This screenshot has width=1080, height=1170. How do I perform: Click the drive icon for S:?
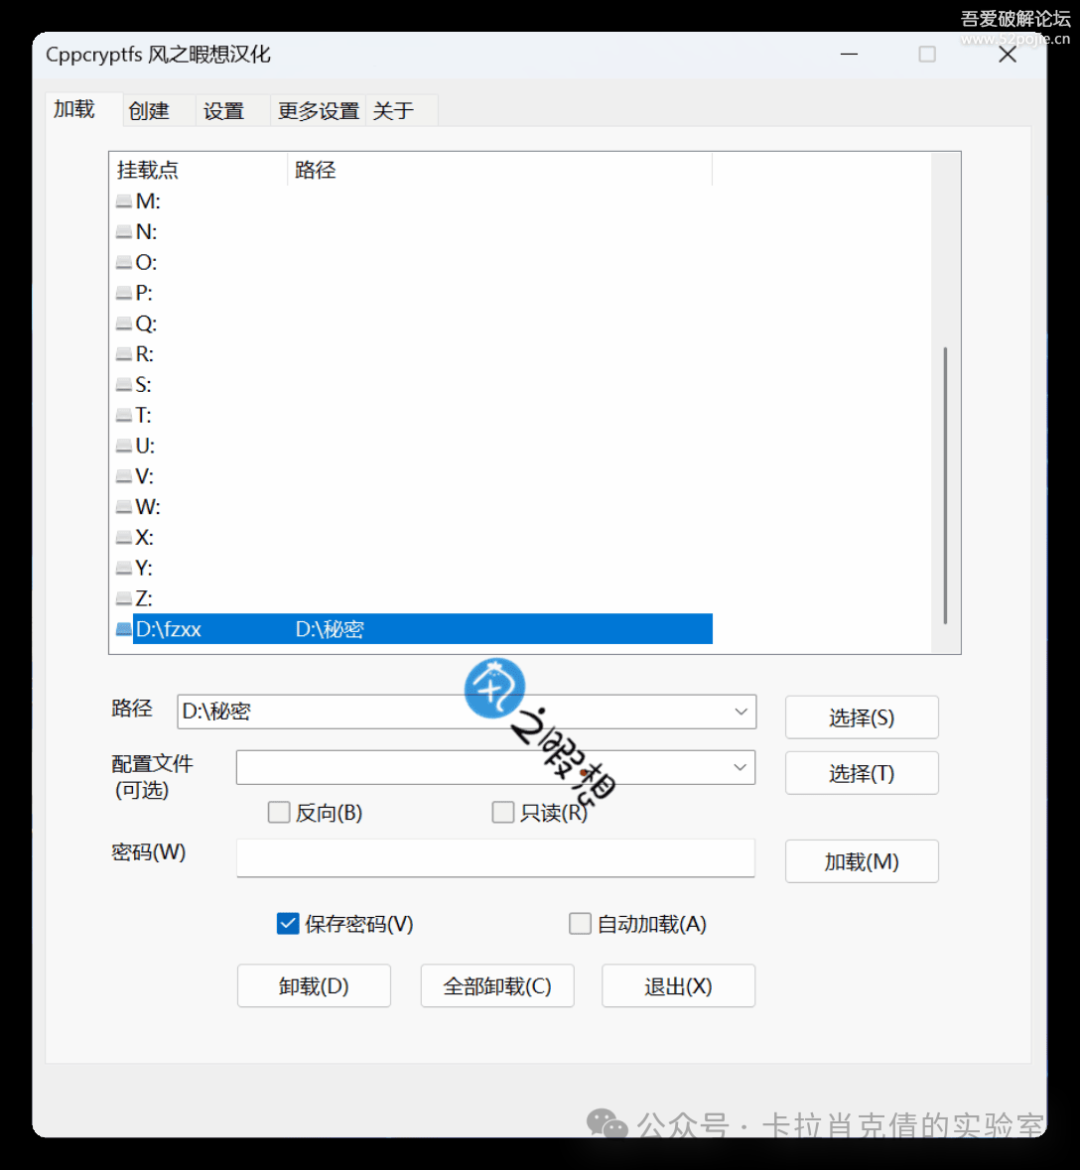124,385
